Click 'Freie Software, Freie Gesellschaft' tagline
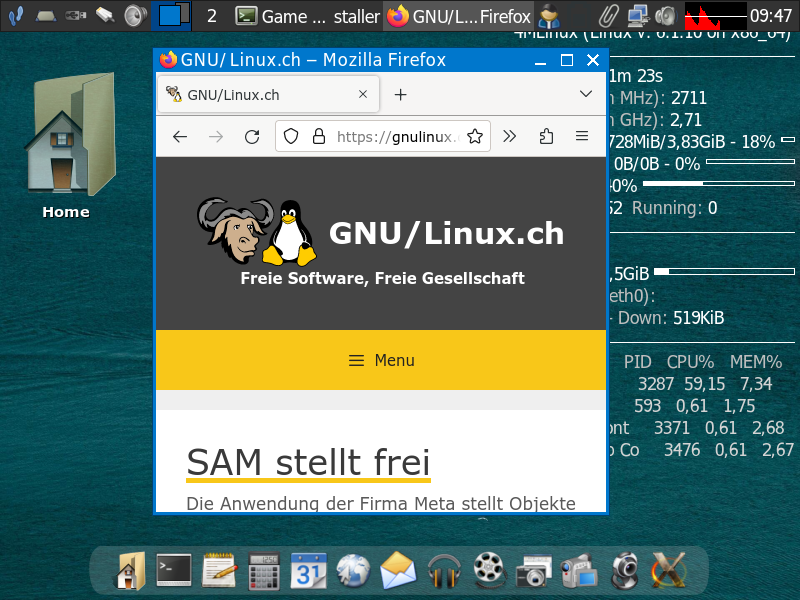800x600 pixels. click(x=382, y=279)
